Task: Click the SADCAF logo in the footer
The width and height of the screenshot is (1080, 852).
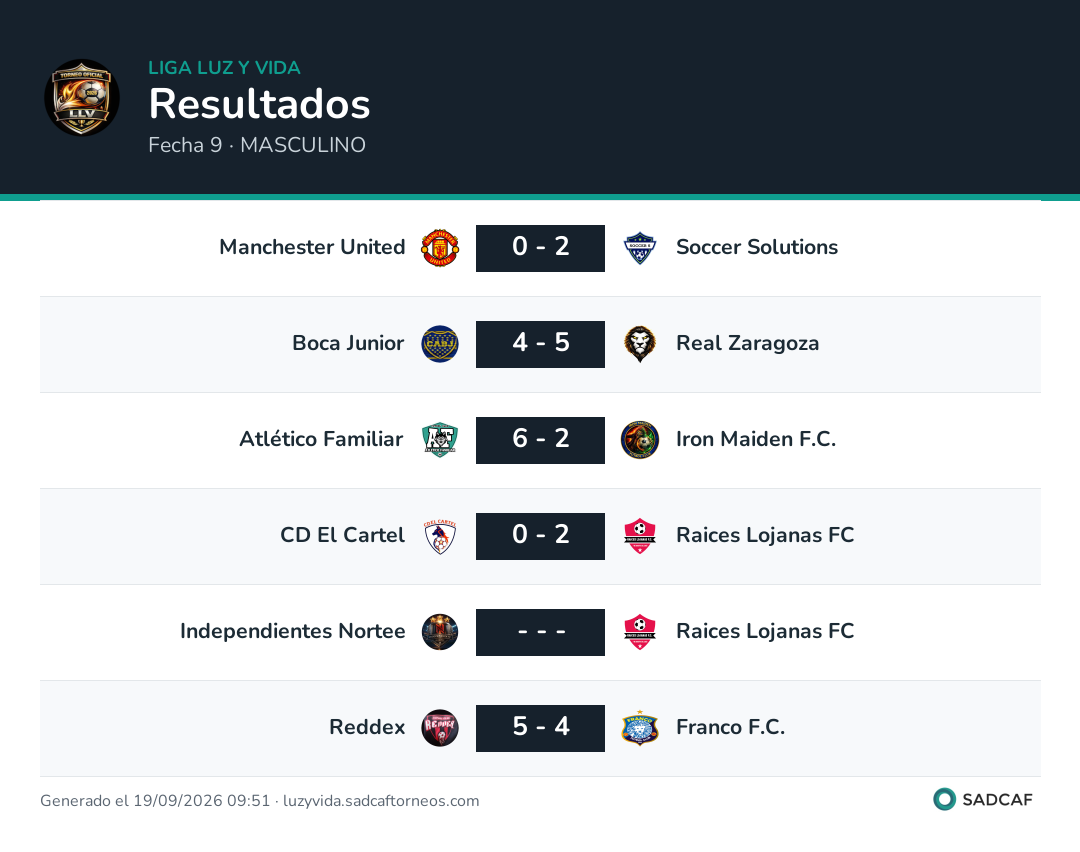Action: point(983,799)
